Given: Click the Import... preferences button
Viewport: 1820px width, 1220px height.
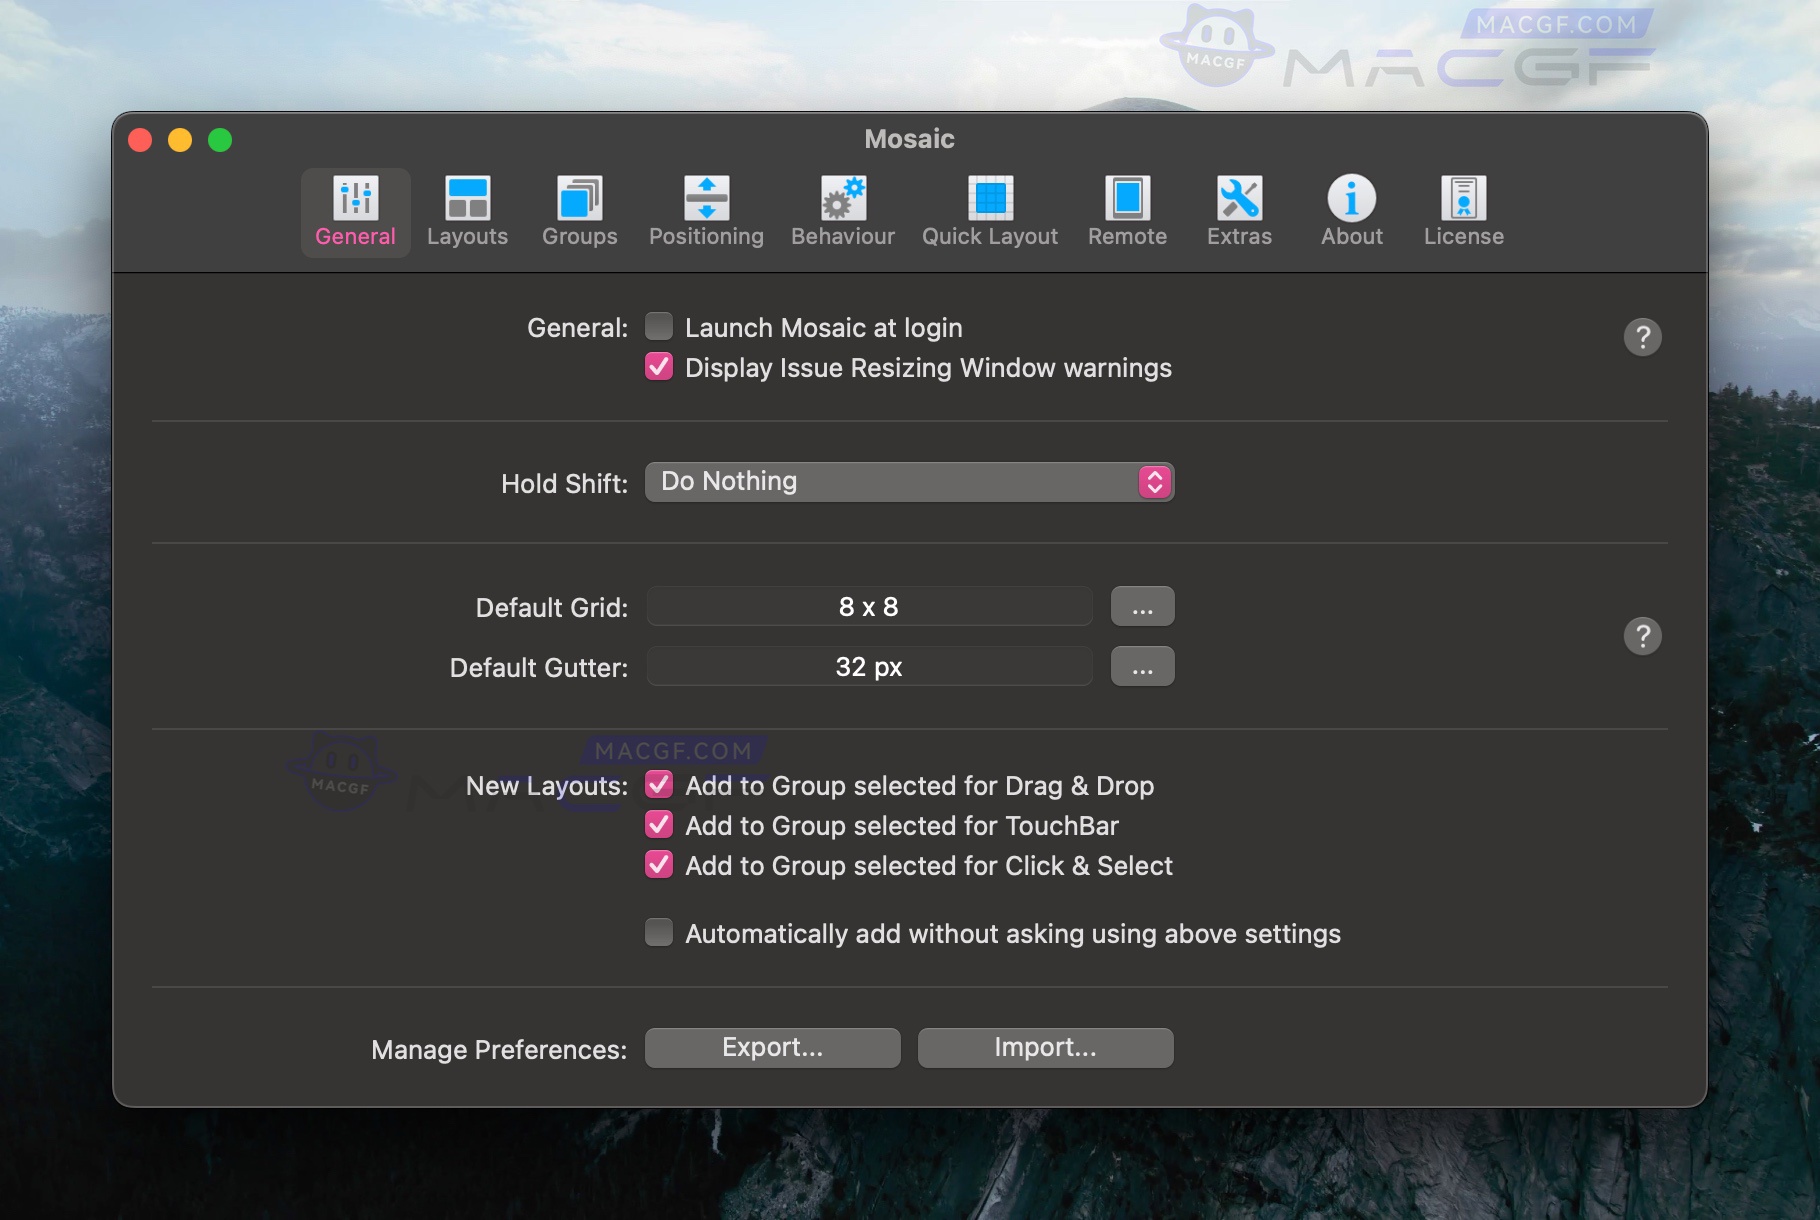Looking at the screenshot, I should pos(1045,1048).
